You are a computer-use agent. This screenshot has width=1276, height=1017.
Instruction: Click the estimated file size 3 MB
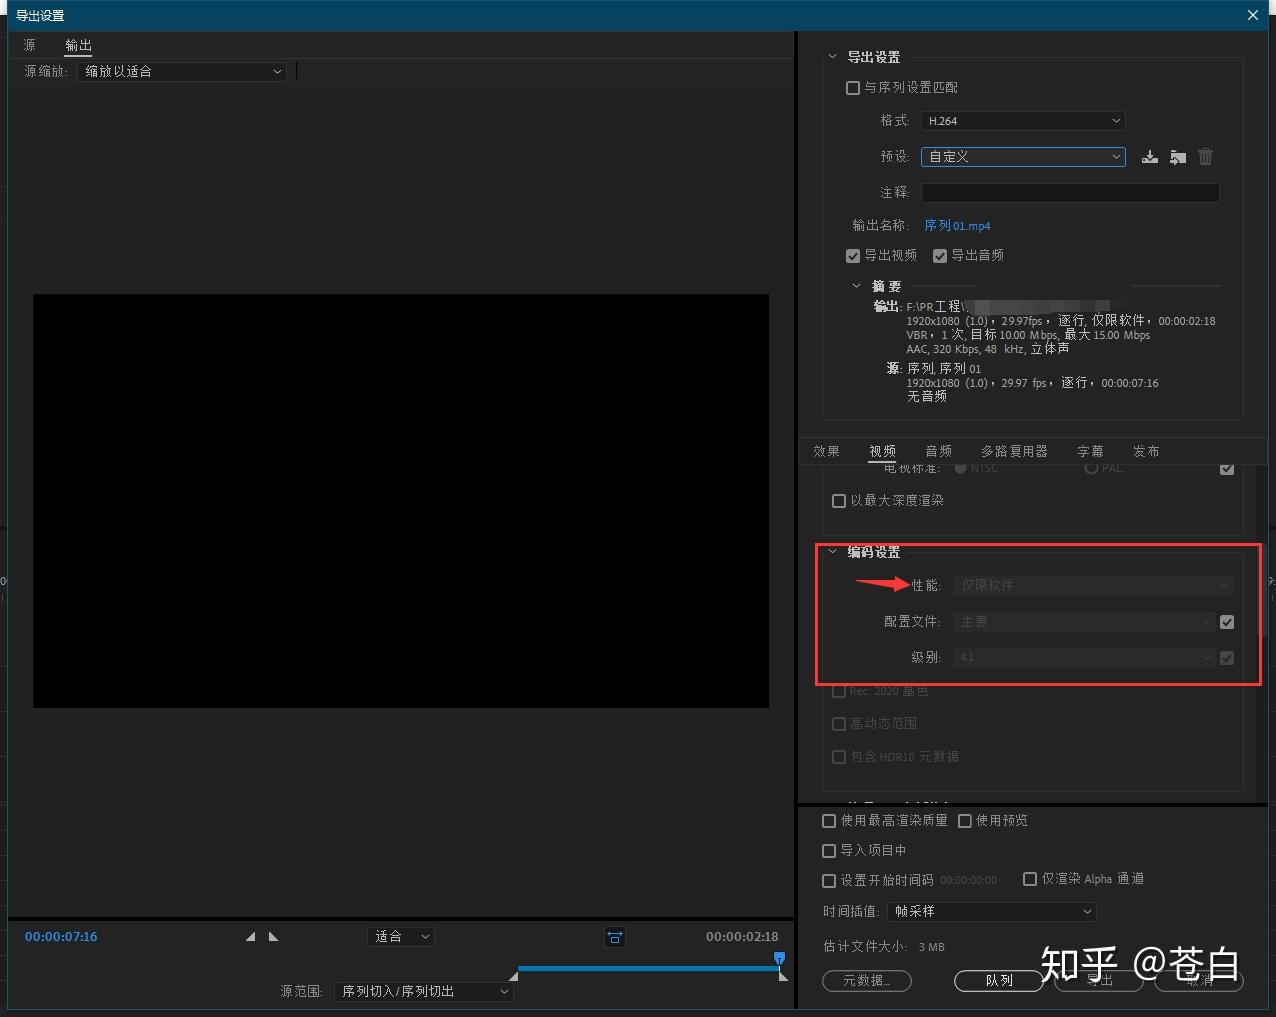pyautogui.click(x=931, y=947)
